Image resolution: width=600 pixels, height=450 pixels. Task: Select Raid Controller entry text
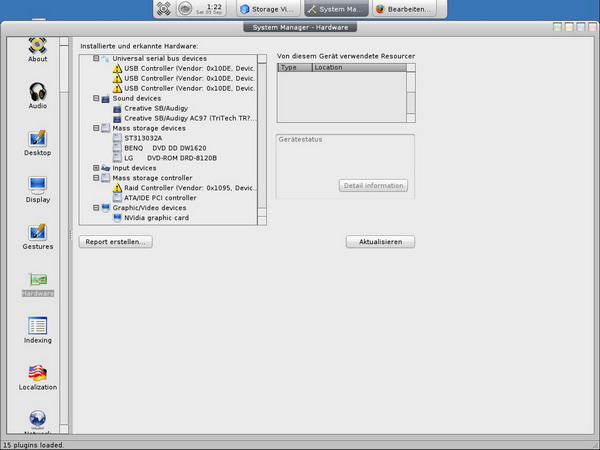(190, 188)
